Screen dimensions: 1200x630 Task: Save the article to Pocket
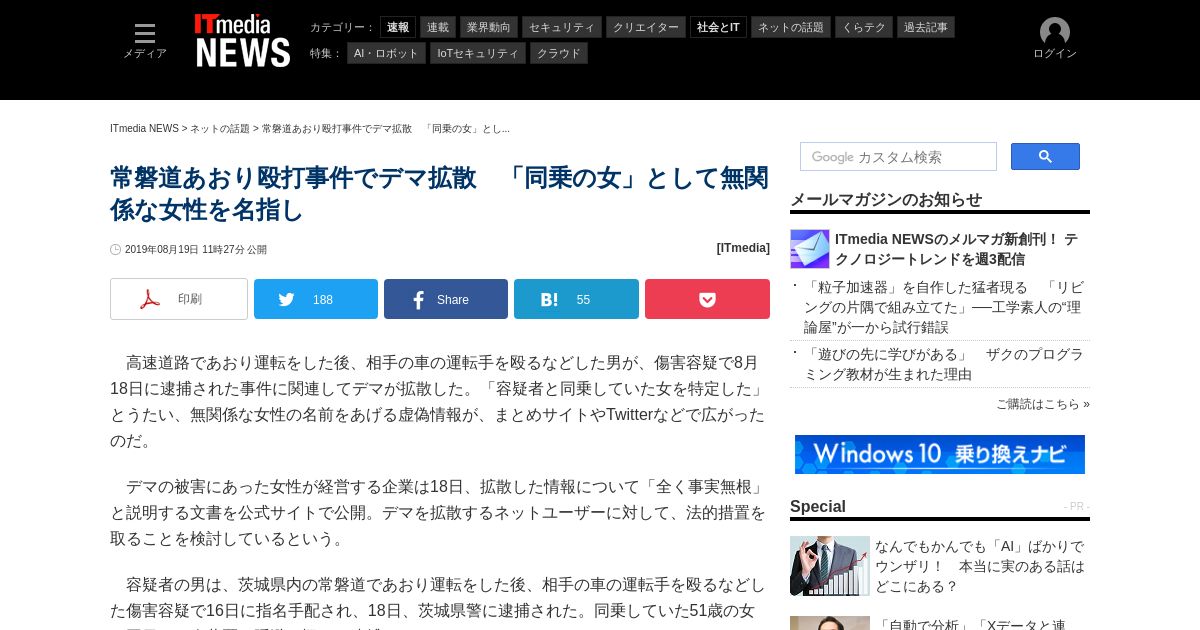click(707, 299)
